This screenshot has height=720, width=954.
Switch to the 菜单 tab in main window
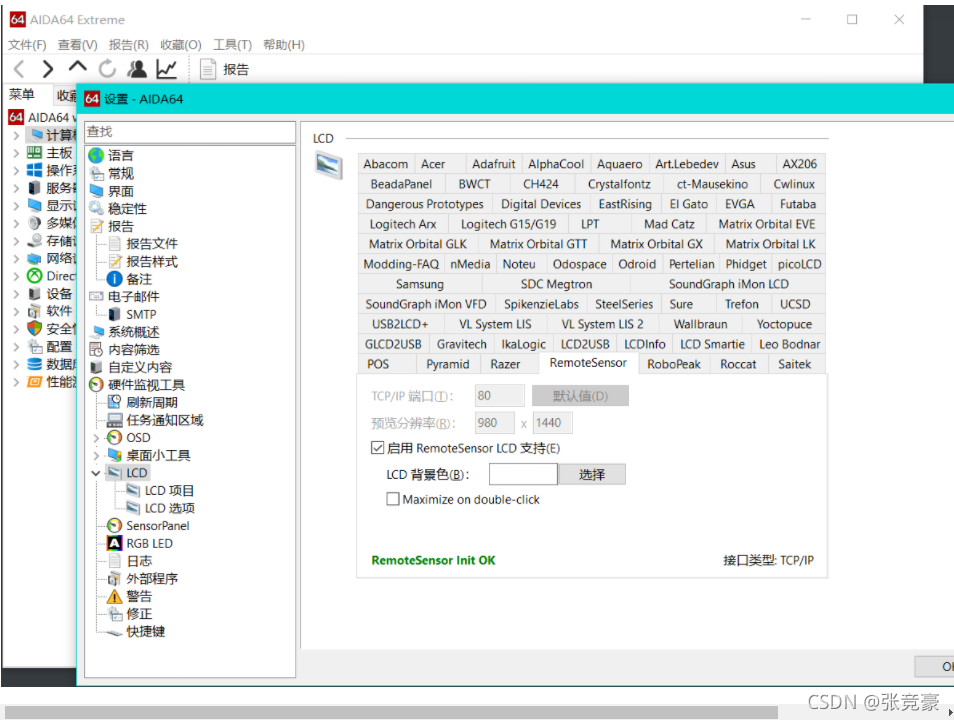[x=22, y=94]
